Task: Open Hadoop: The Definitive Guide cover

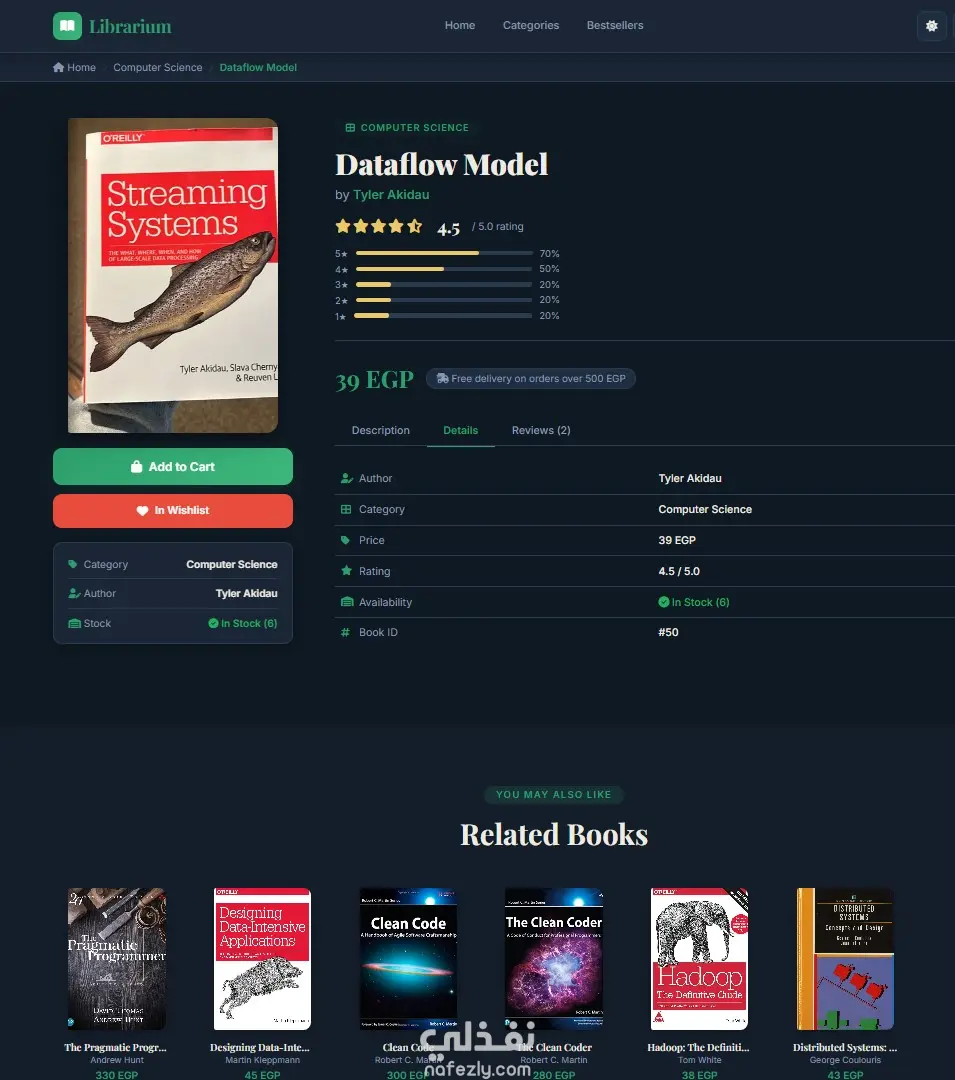Action: (x=700, y=959)
